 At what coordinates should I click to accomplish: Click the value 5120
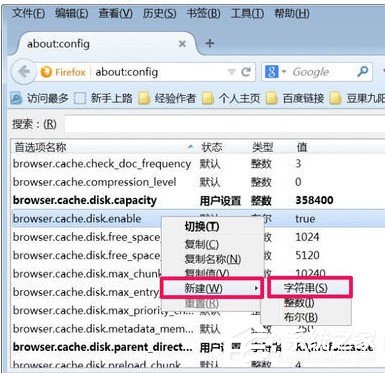(x=307, y=255)
